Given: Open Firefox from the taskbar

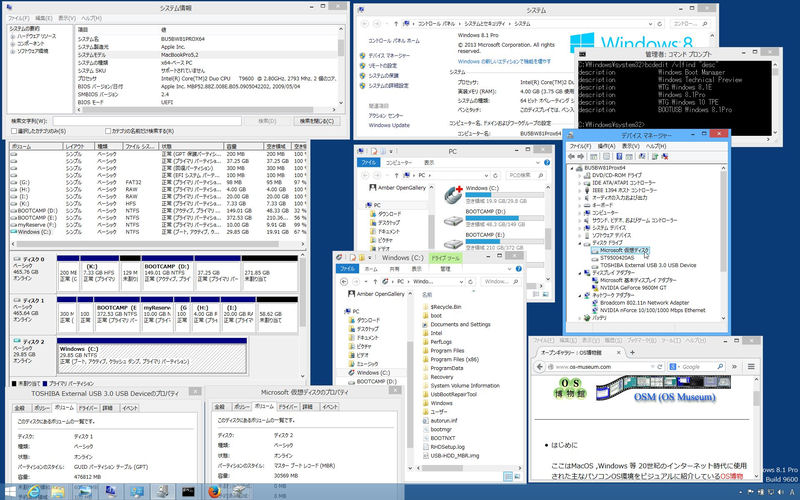Looking at the screenshot, I should (x=215, y=491).
